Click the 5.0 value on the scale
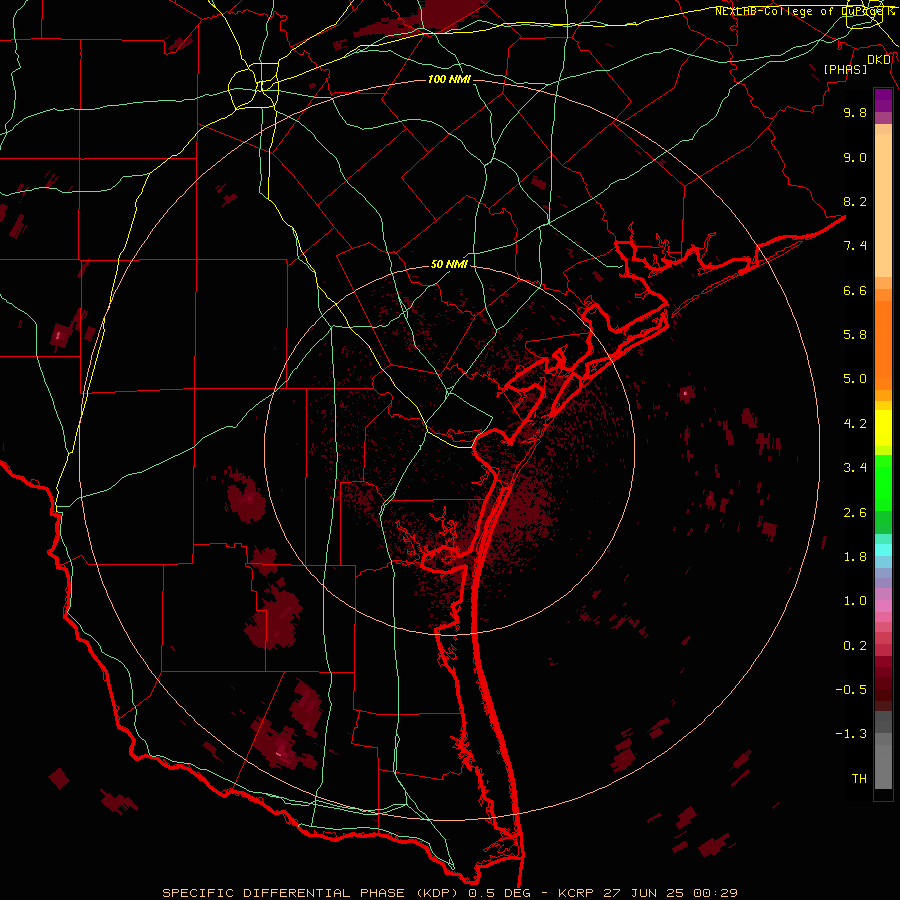This screenshot has width=900, height=900. (855, 379)
